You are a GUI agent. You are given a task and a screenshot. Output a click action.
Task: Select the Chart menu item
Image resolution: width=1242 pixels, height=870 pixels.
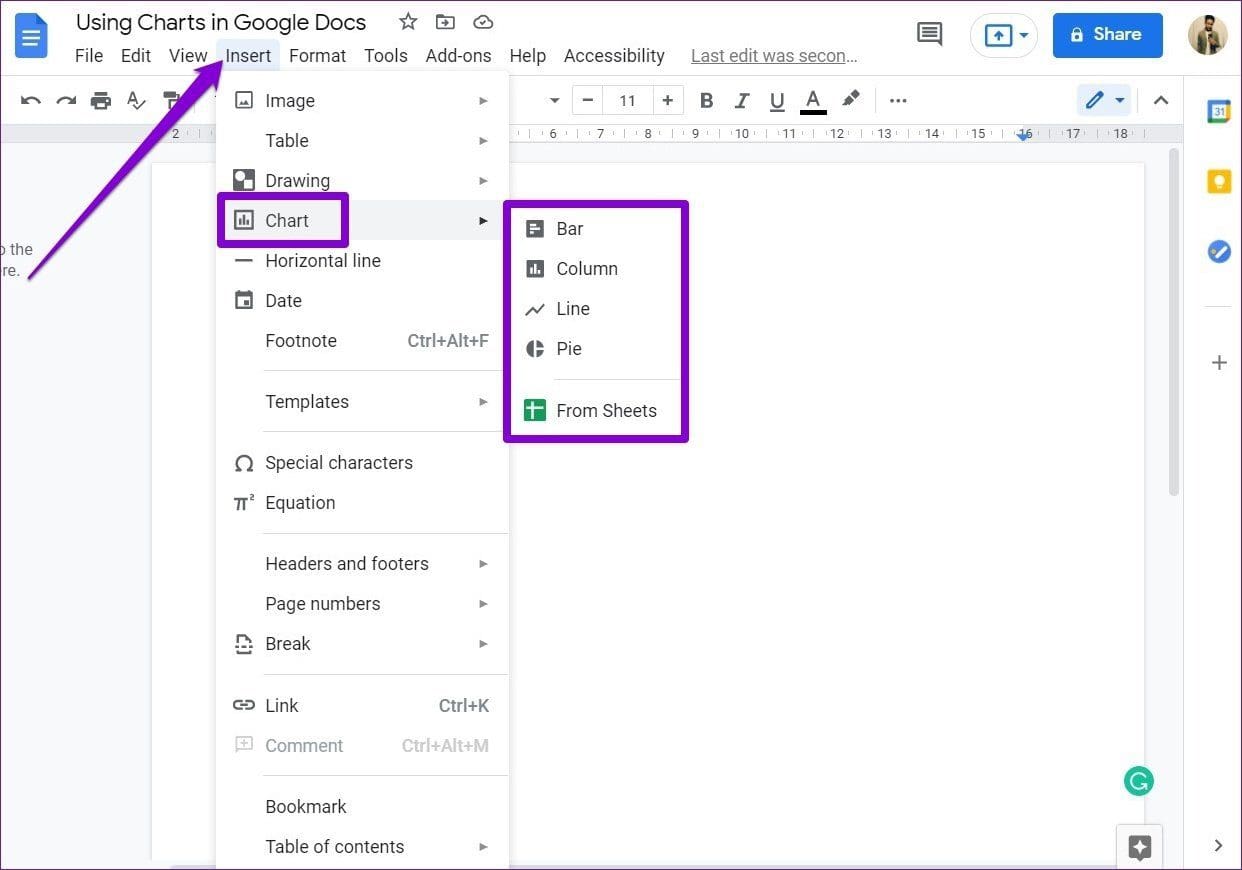[362, 220]
